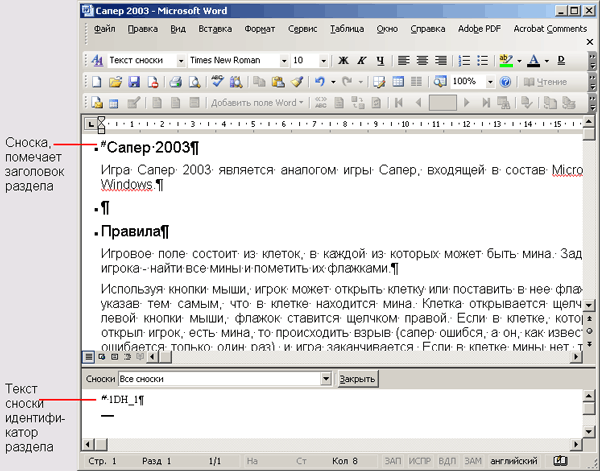Image resolution: width=600 pixels, height=471 pixels.
Task: Toggle the ИСПР track changes indicator
Action: tap(419, 461)
